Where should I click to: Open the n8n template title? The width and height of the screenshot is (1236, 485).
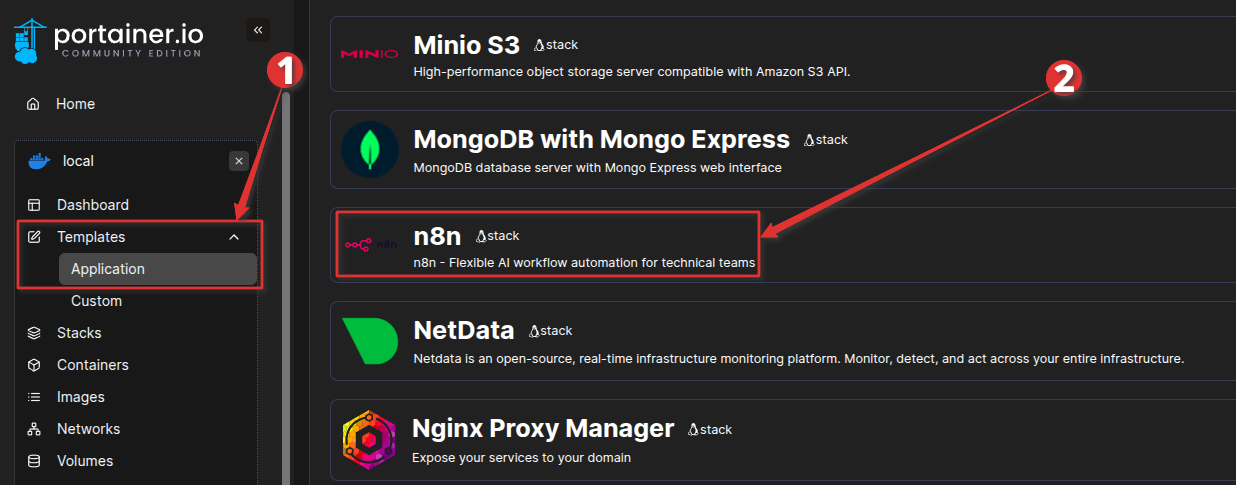pos(437,236)
